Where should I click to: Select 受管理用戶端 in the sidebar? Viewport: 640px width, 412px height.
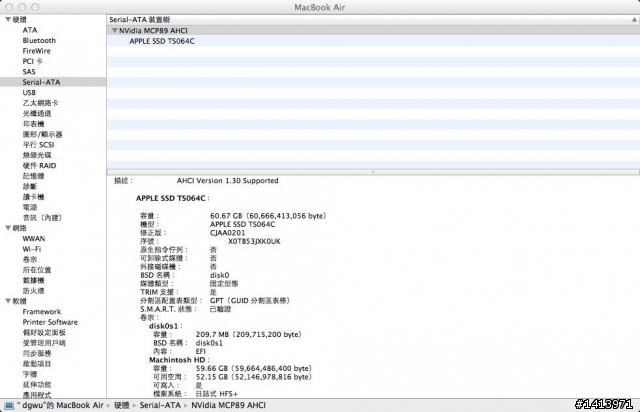coord(44,343)
